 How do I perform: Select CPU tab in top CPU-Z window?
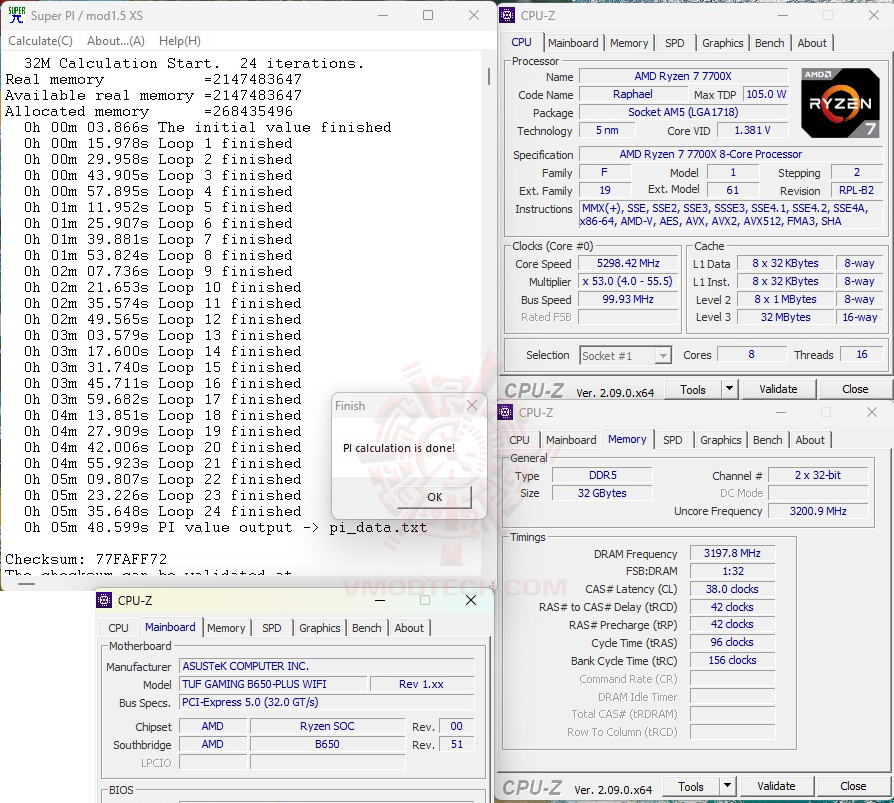(521, 42)
